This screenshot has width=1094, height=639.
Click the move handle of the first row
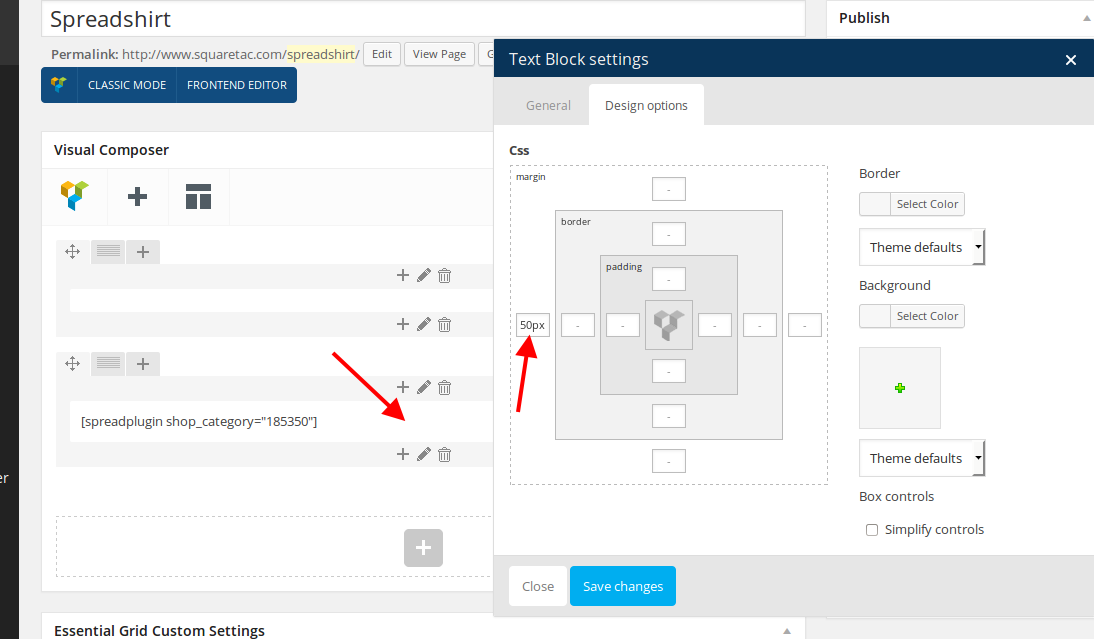click(73, 251)
